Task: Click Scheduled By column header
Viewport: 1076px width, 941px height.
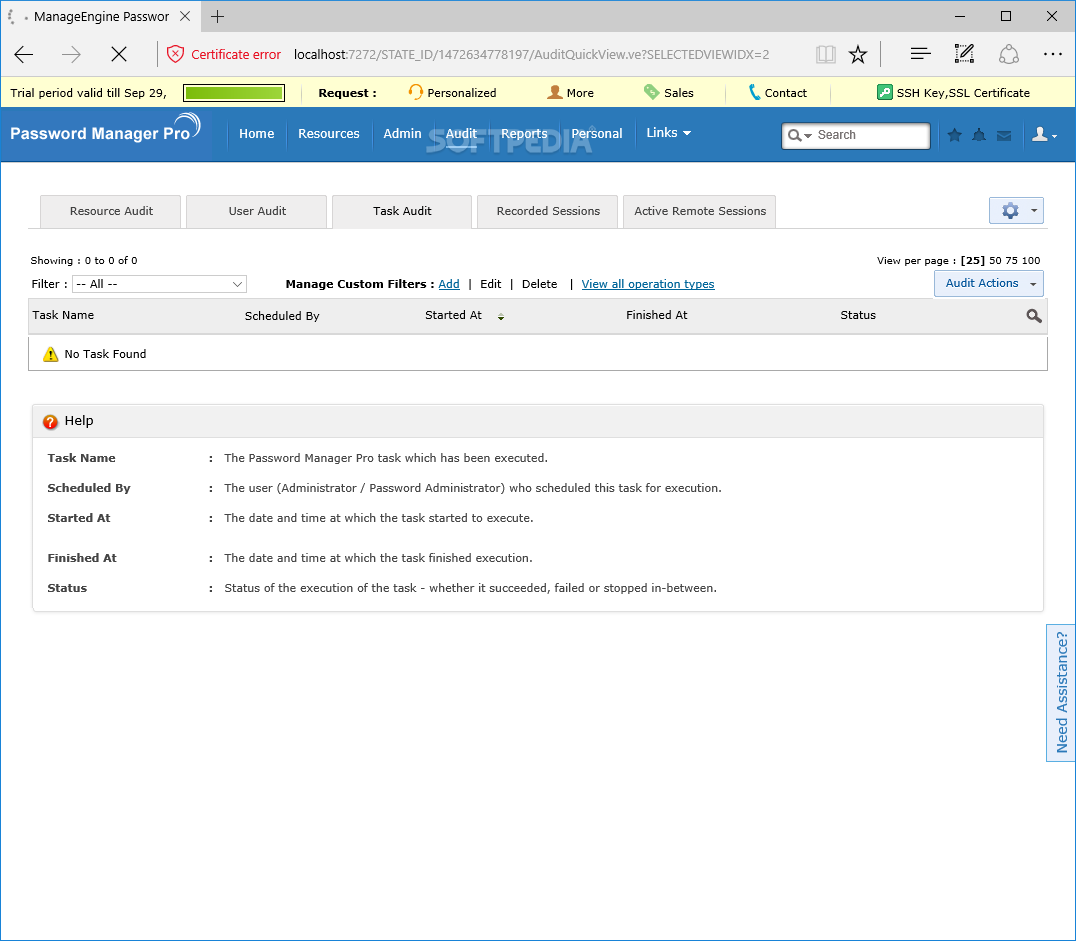Action: click(x=282, y=316)
